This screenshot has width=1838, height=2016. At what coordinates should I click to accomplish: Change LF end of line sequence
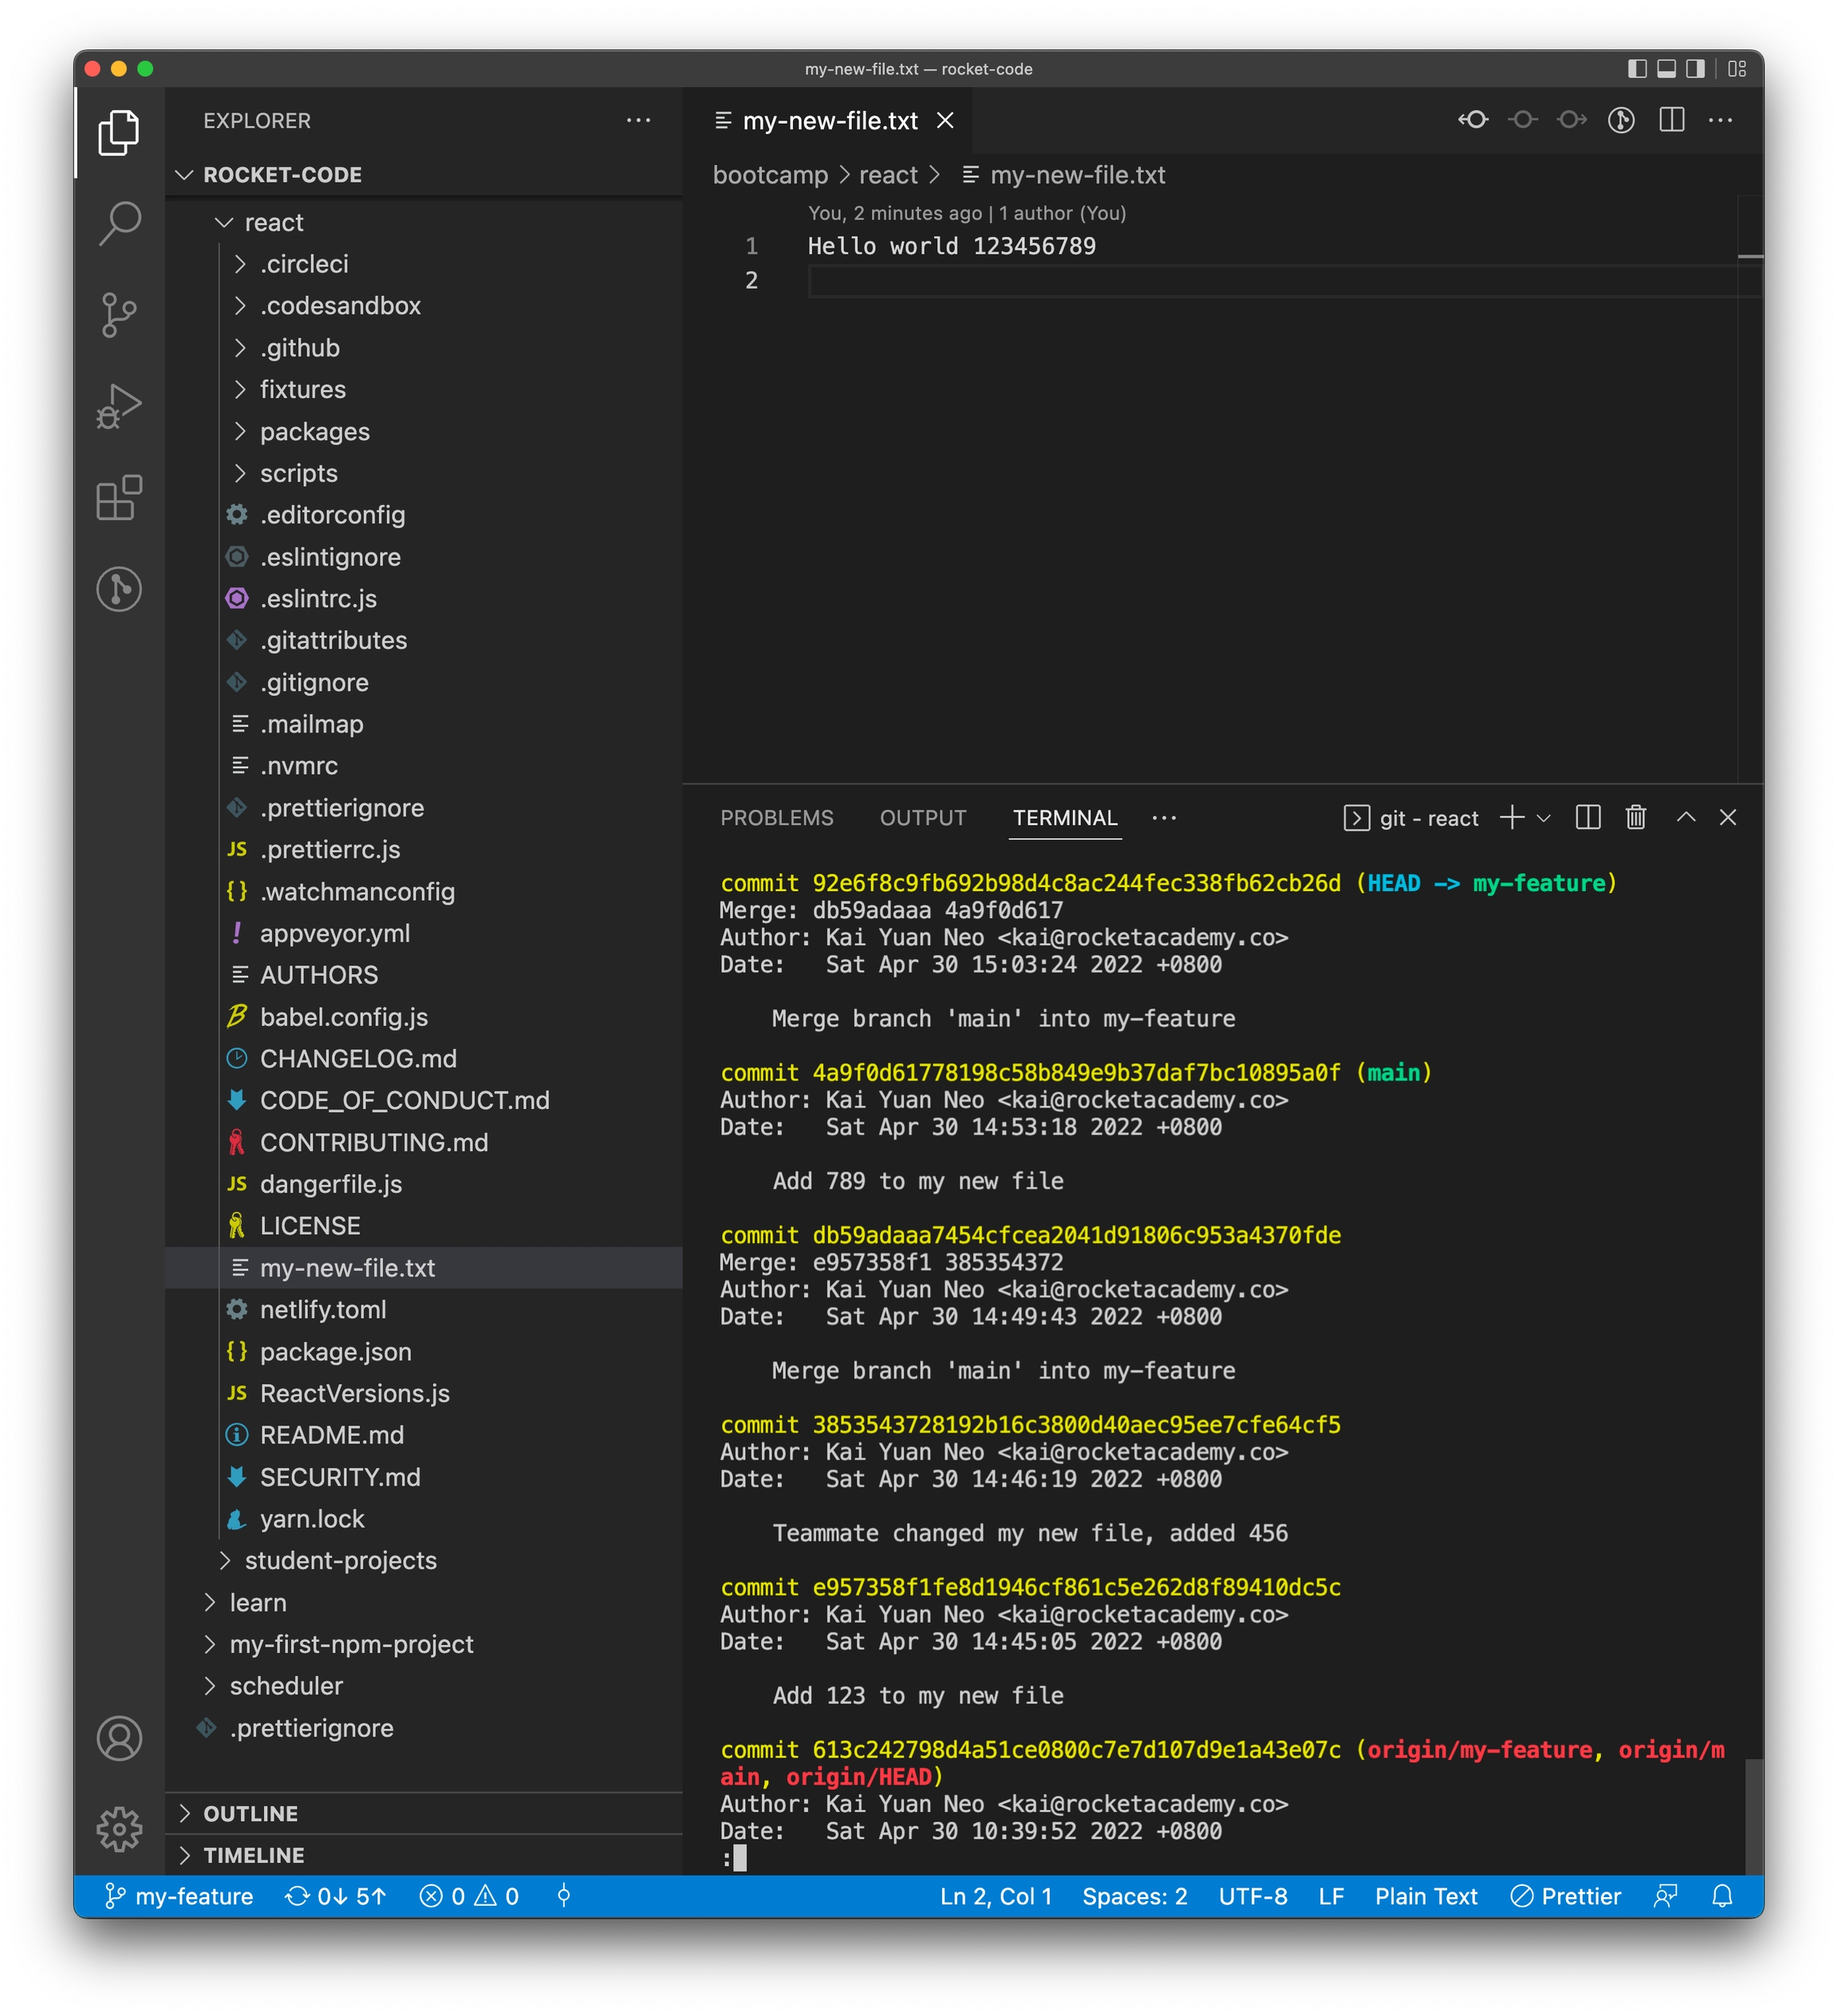[x=1331, y=1896]
